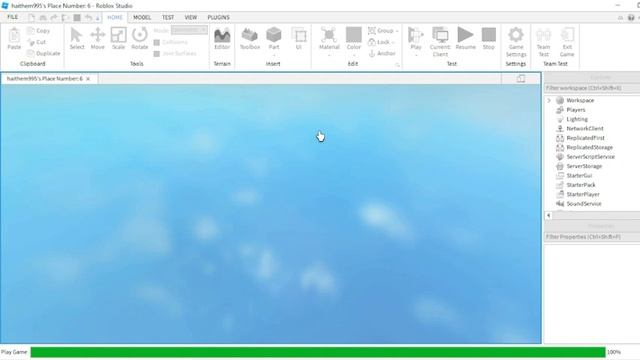Switch to the TEST ribbon tab
Image resolution: width=640 pixels, height=360 pixels.
coord(168,18)
